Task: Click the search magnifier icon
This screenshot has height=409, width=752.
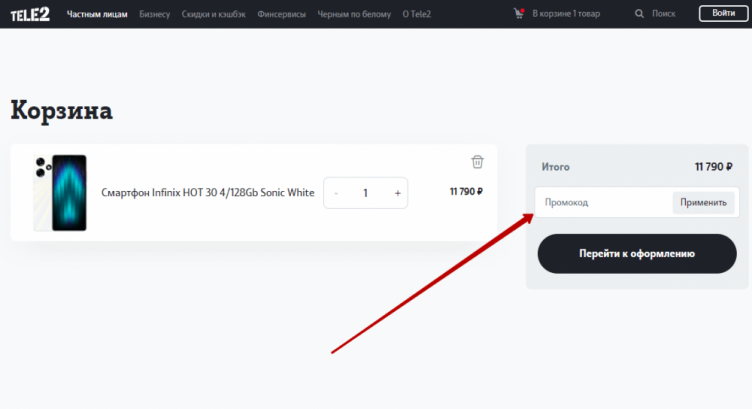Action: click(x=640, y=14)
